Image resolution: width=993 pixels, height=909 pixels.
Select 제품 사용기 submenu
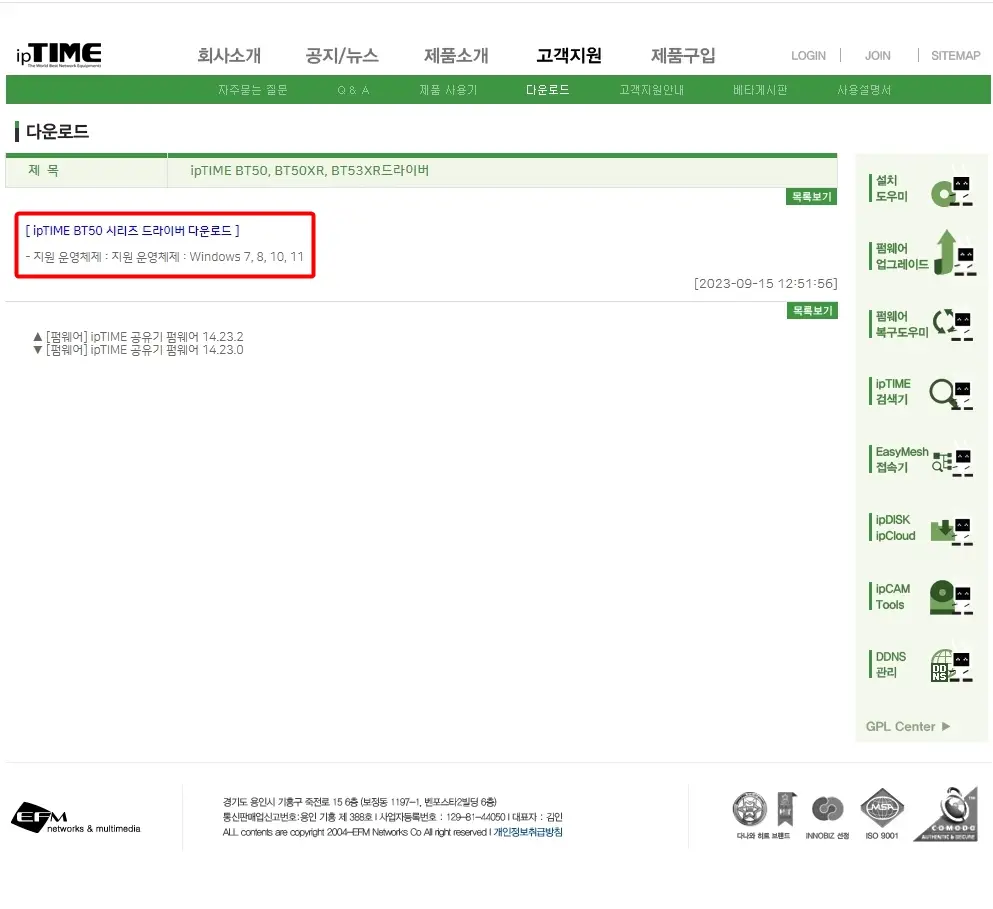pyautogui.click(x=448, y=90)
